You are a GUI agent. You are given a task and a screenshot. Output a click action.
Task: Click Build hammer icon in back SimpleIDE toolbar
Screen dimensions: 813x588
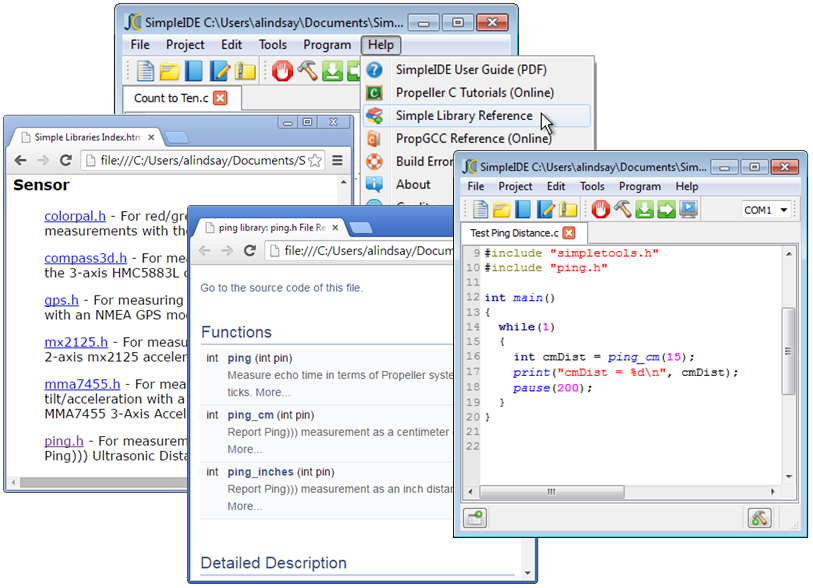pyautogui.click(x=307, y=71)
